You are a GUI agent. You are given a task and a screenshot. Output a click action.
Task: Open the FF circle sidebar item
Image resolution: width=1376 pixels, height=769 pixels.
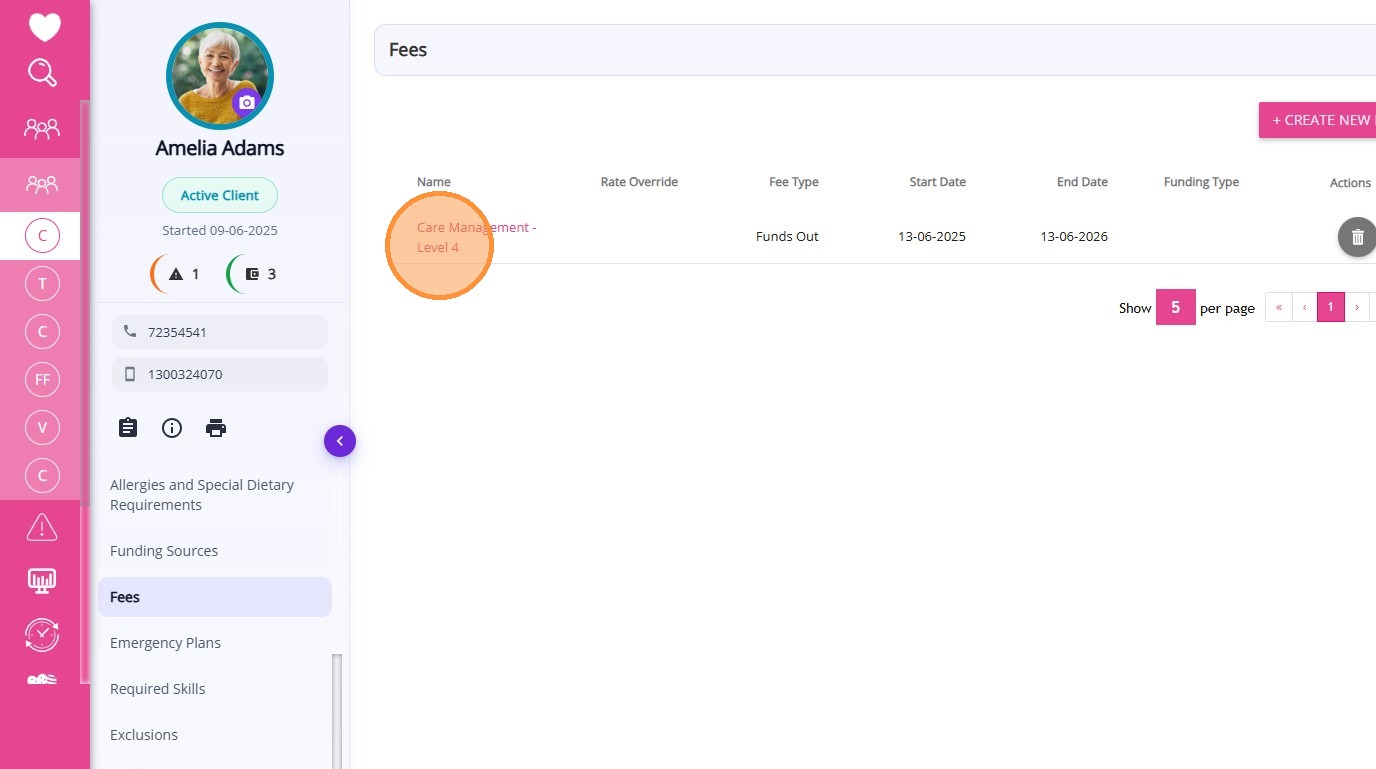click(42, 380)
